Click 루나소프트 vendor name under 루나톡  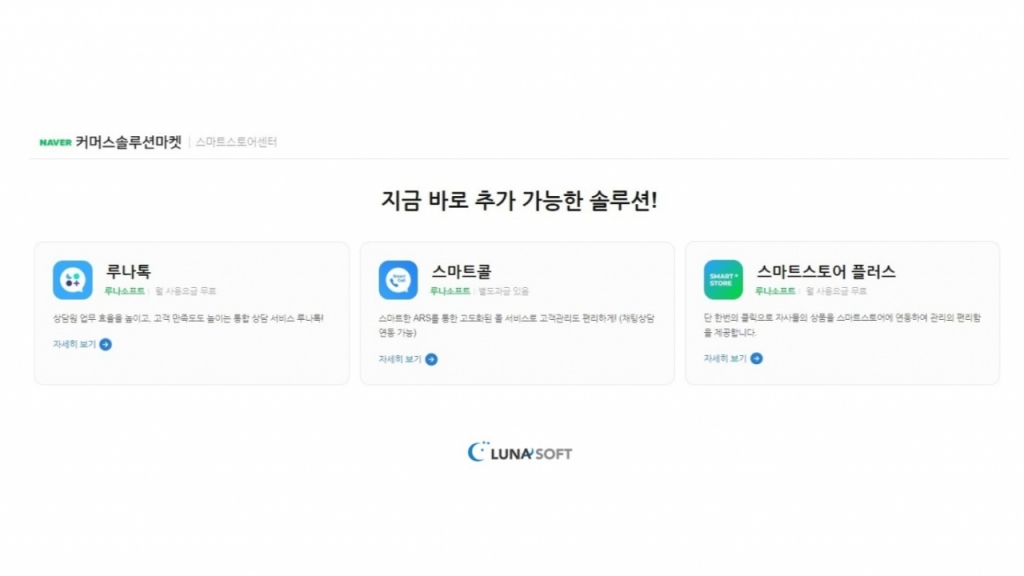[124, 291]
